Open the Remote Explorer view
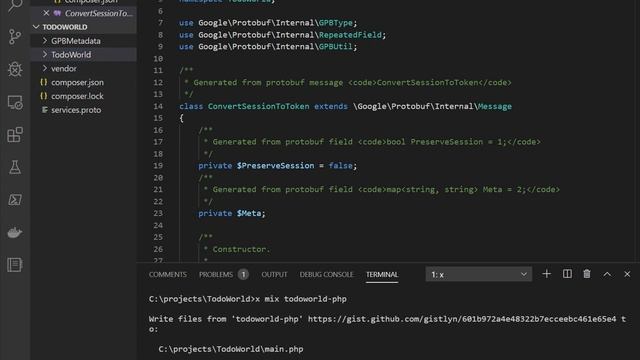The height and width of the screenshot is (360, 640). pyautogui.click(x=15, y=102)
